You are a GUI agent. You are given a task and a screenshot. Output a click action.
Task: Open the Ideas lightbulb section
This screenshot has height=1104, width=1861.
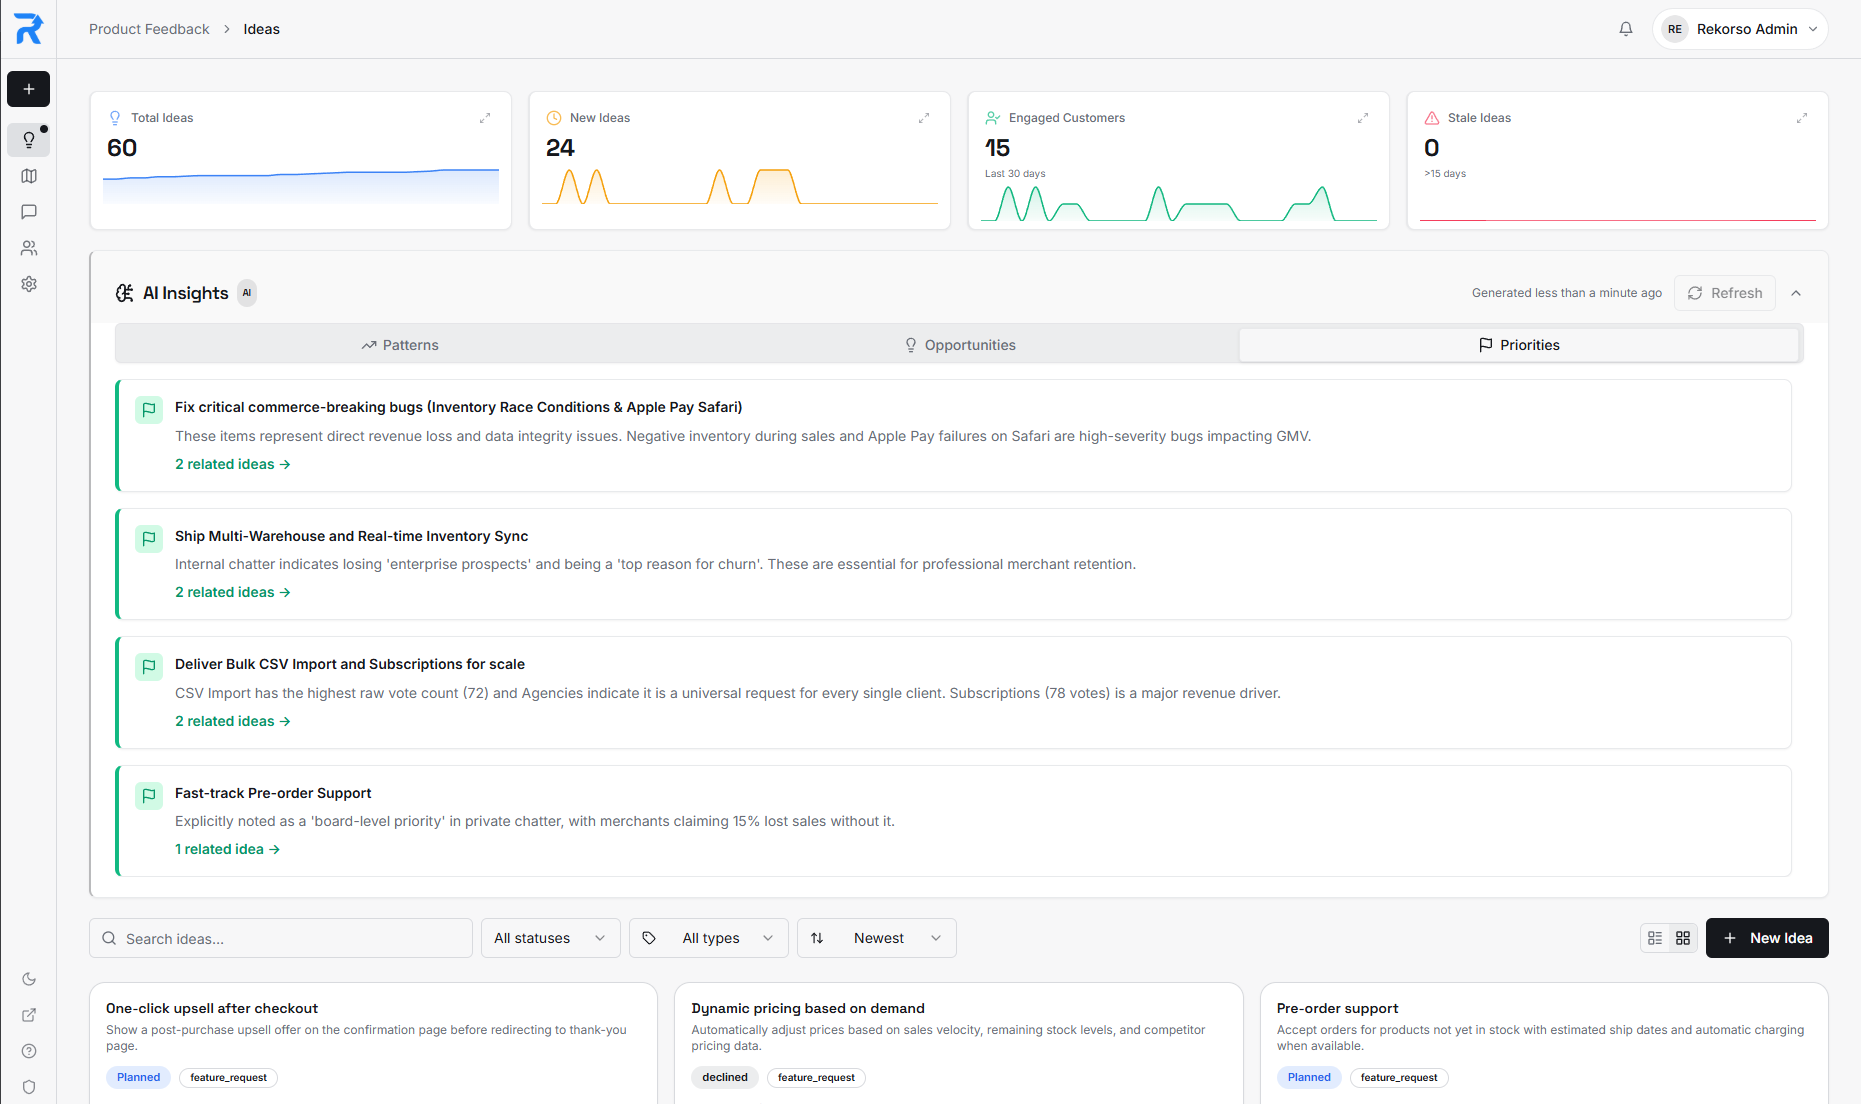[28, 139]
